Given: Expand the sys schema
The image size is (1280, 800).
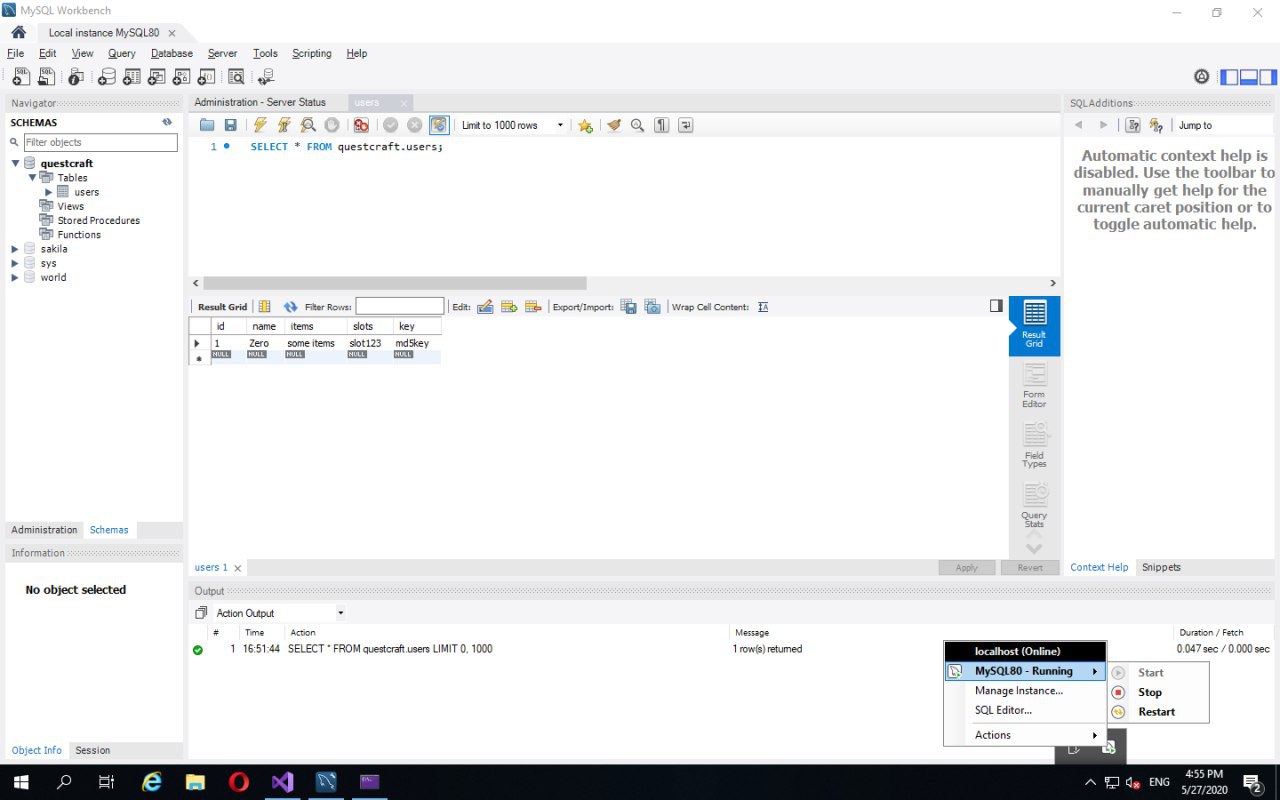Looking at the screenshot, I should [15, 263].
